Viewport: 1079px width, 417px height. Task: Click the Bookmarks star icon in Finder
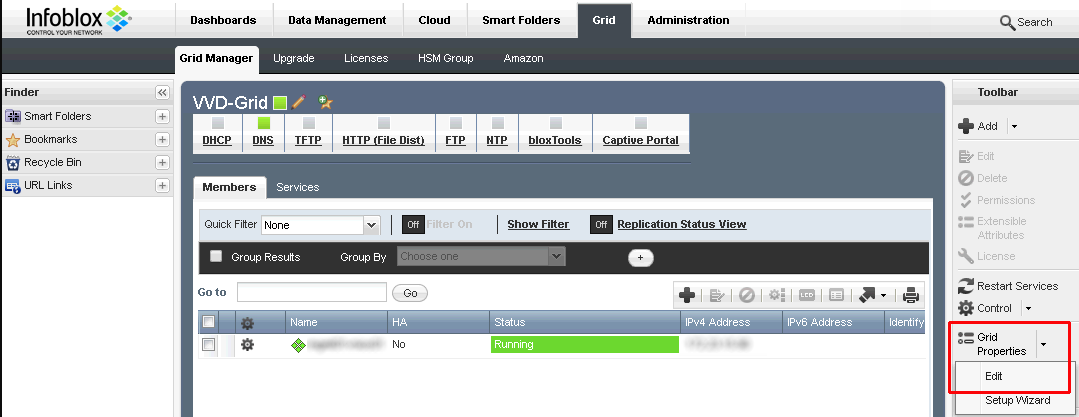click(x=13, y=140)
